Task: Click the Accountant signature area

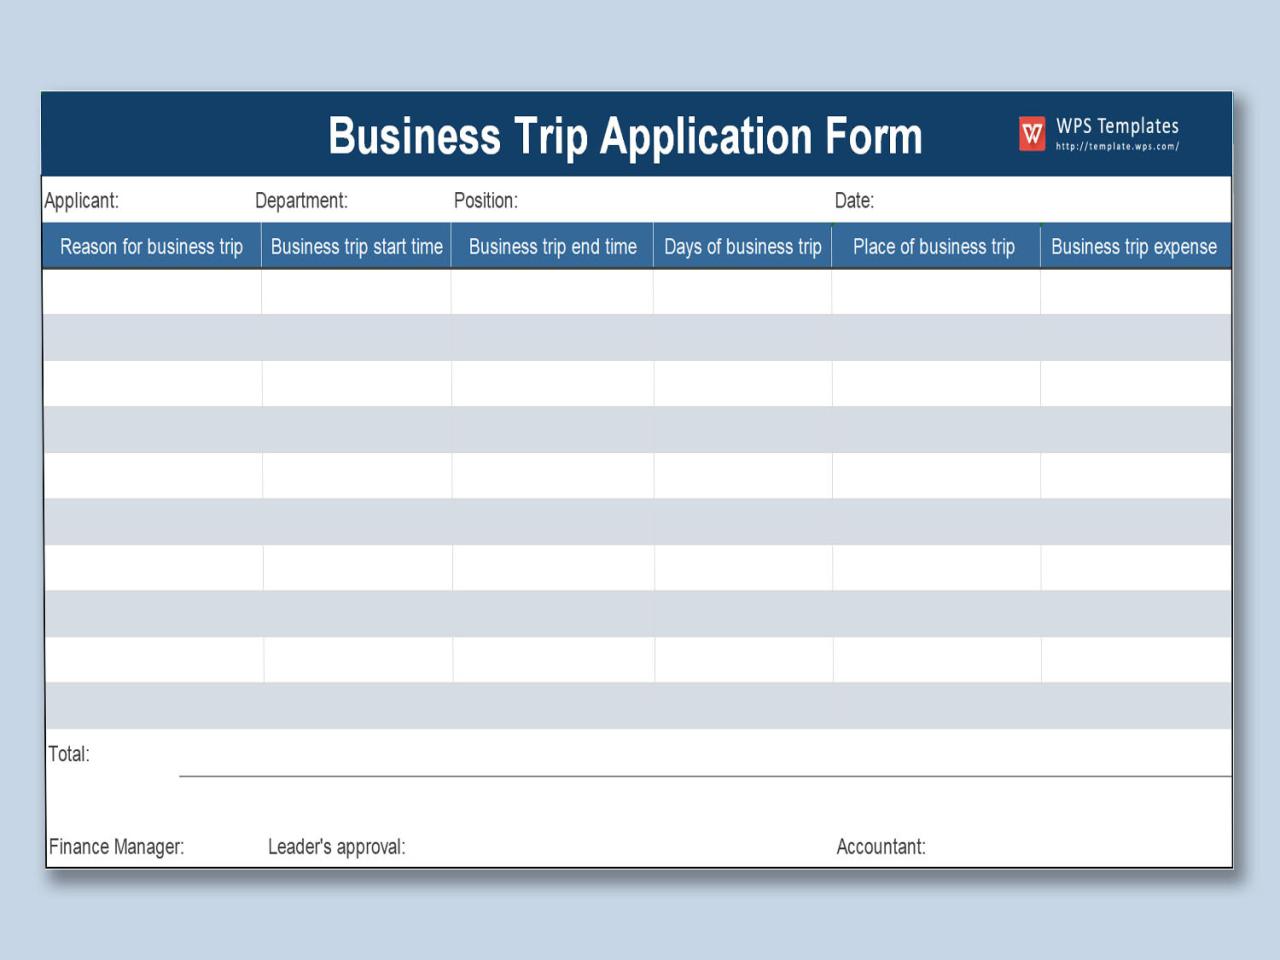Action: point(881,846)
